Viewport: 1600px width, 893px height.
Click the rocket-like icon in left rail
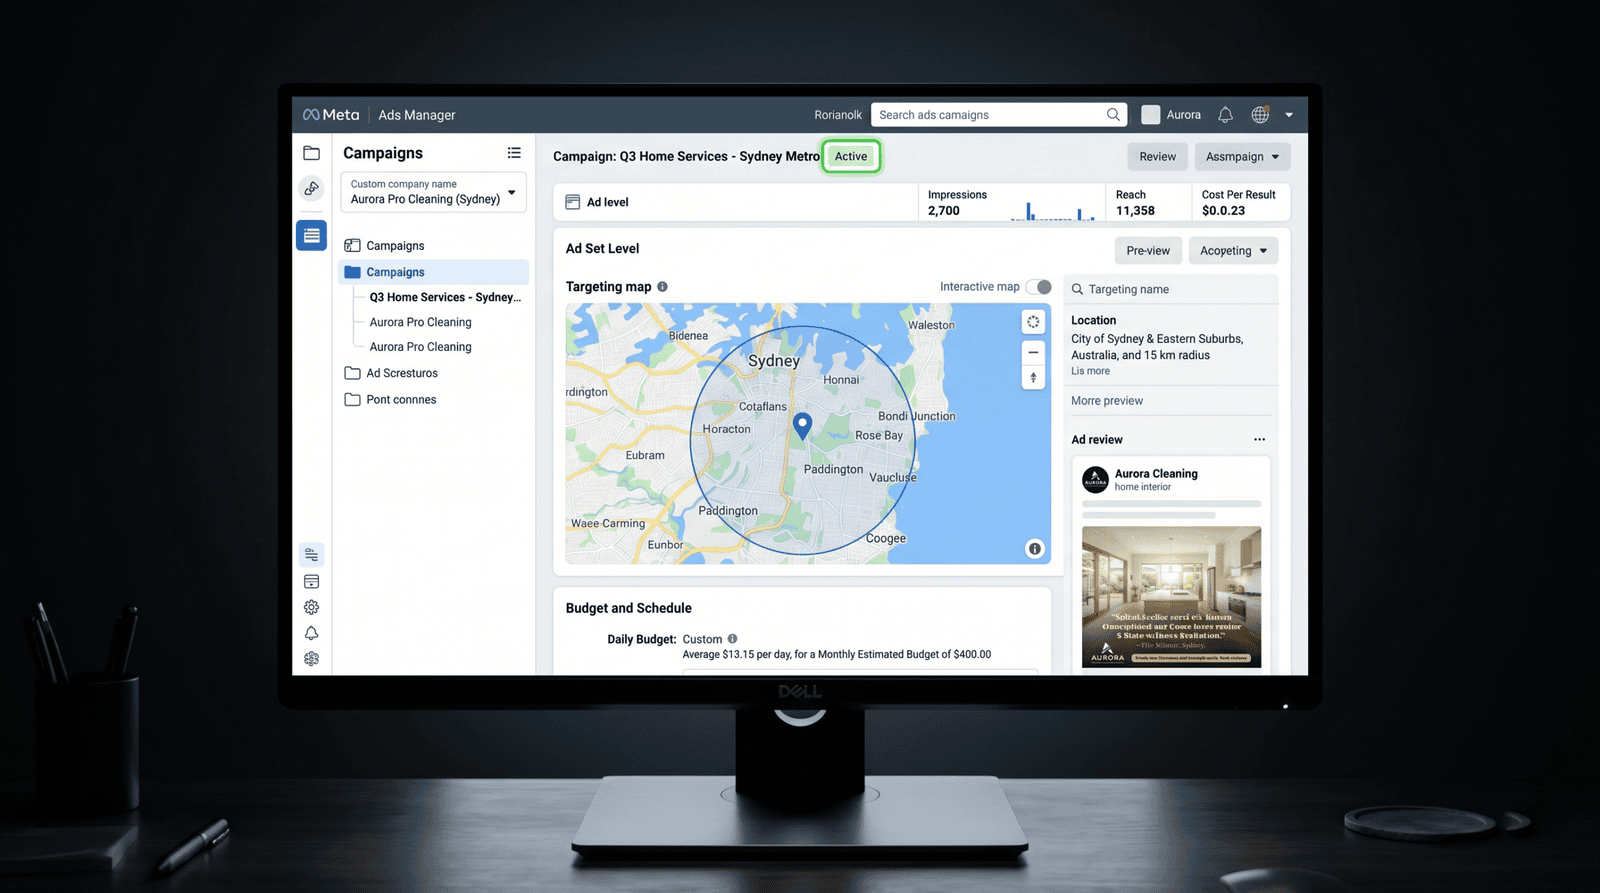point(312,188)
